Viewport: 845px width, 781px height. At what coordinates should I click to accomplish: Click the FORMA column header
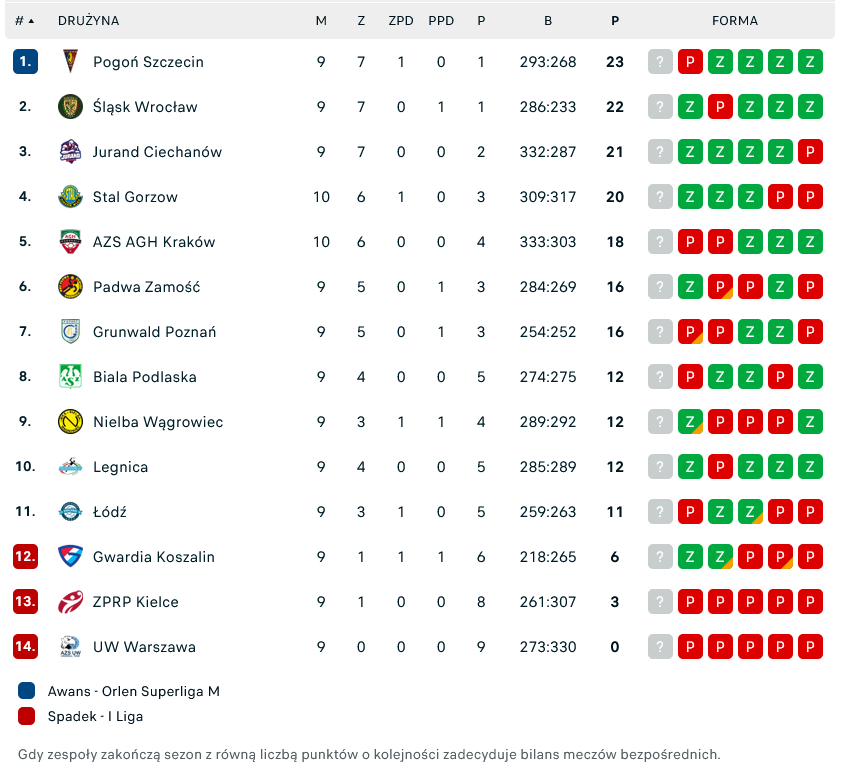coord(735,21)
